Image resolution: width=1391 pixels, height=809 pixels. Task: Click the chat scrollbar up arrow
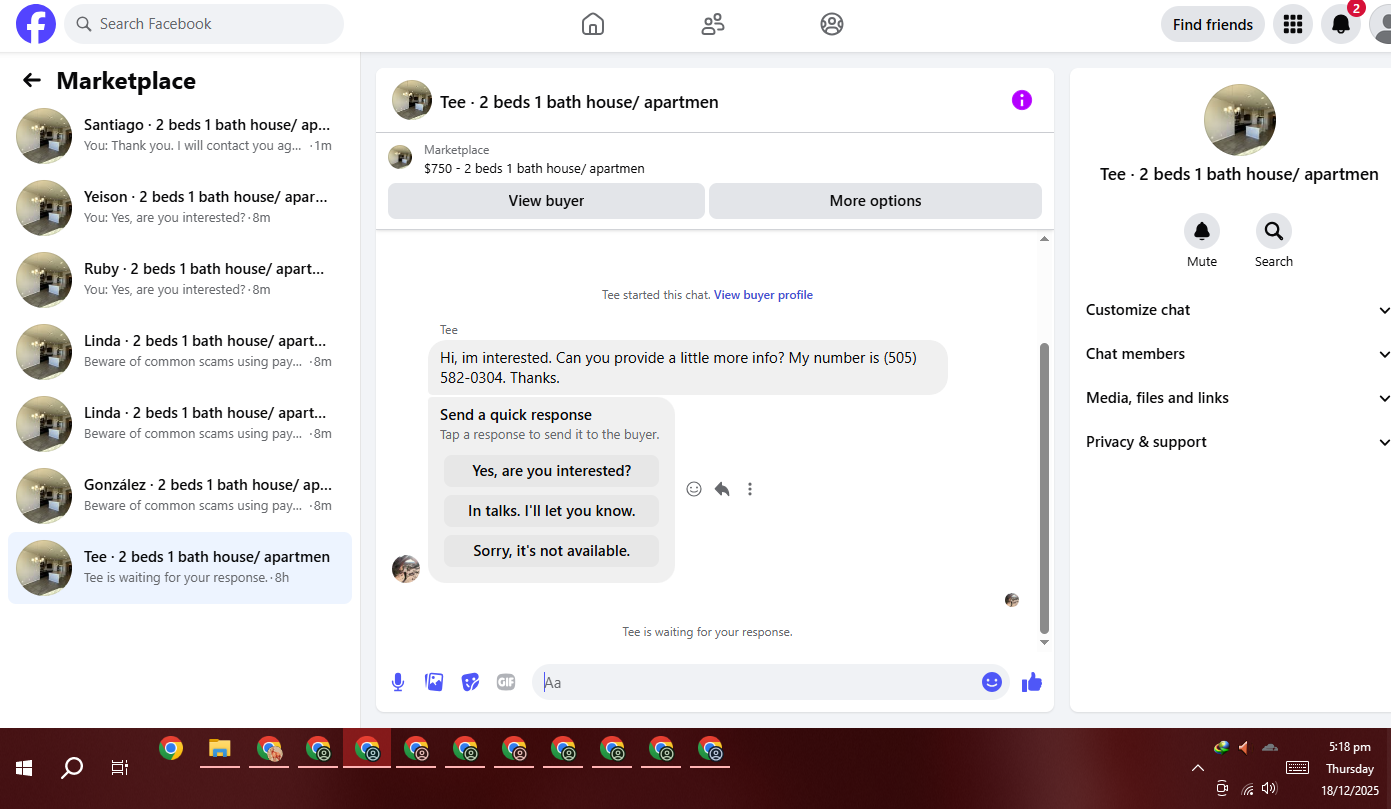point(1045,238)
